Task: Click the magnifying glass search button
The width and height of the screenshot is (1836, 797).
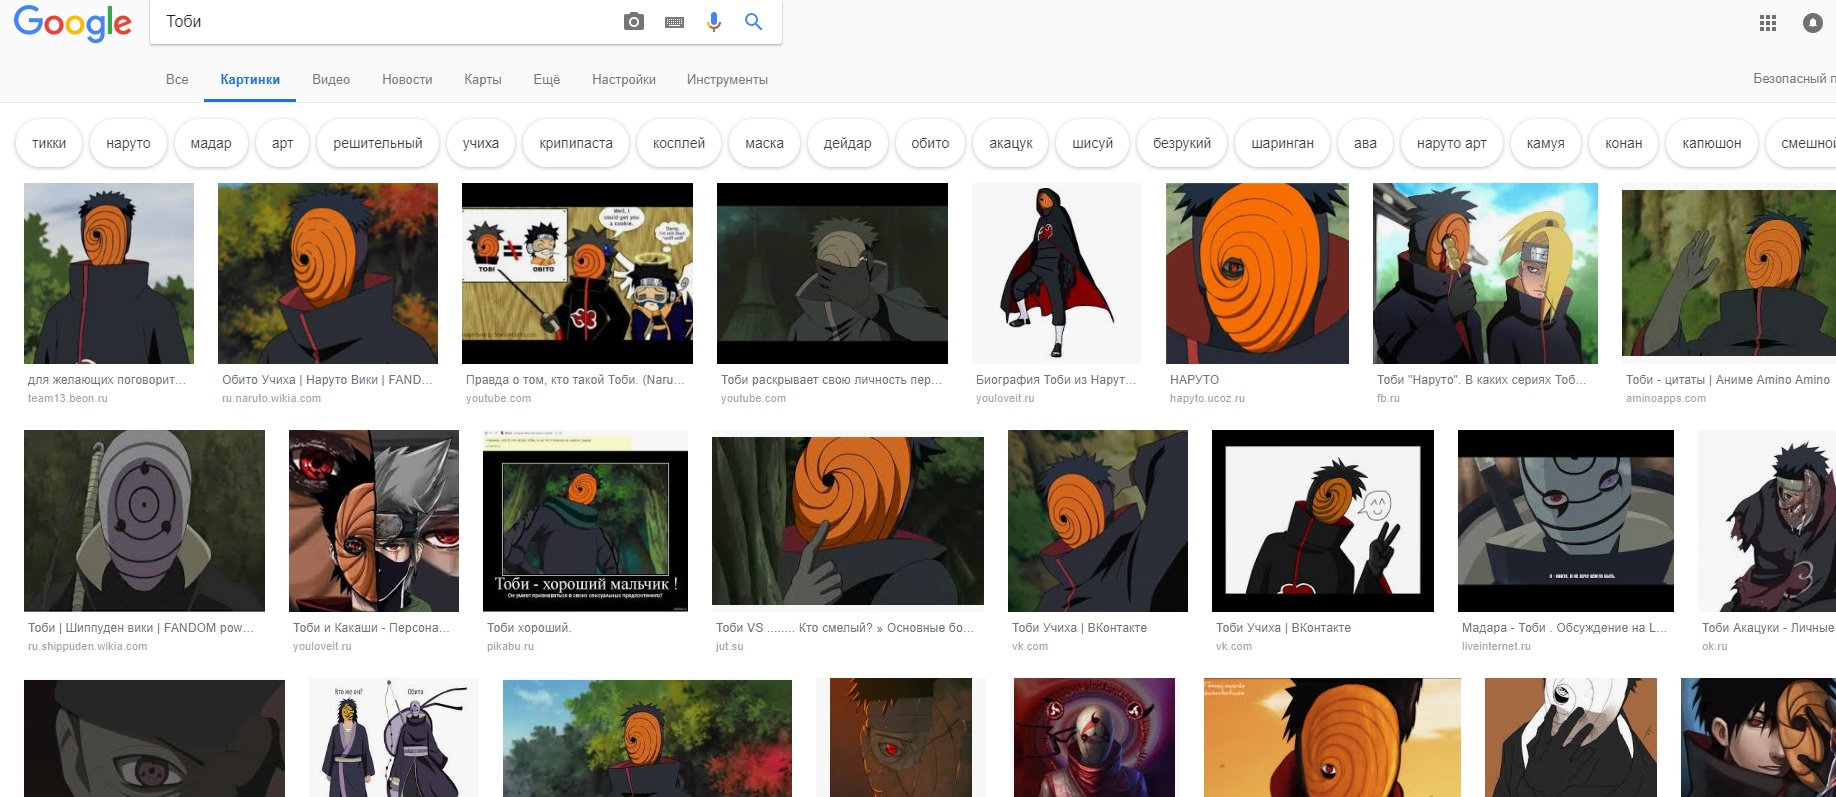Action: pos(753,22)
